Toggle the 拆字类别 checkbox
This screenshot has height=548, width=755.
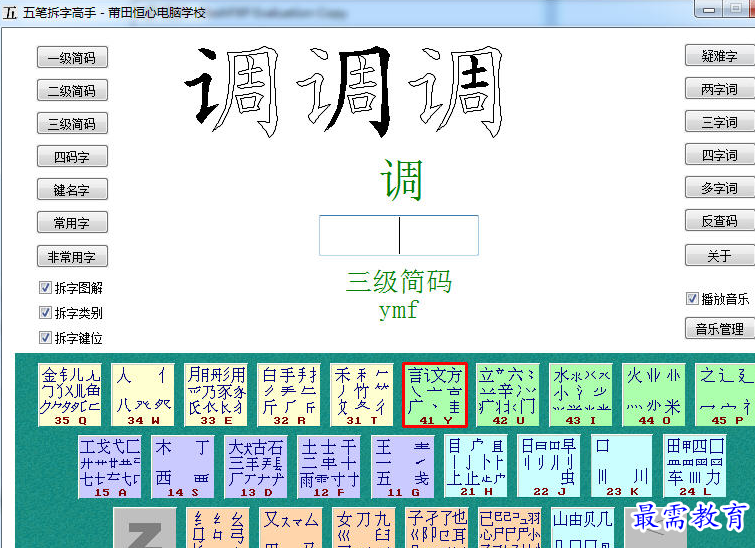pyautogui.click(x=45, y=313)
